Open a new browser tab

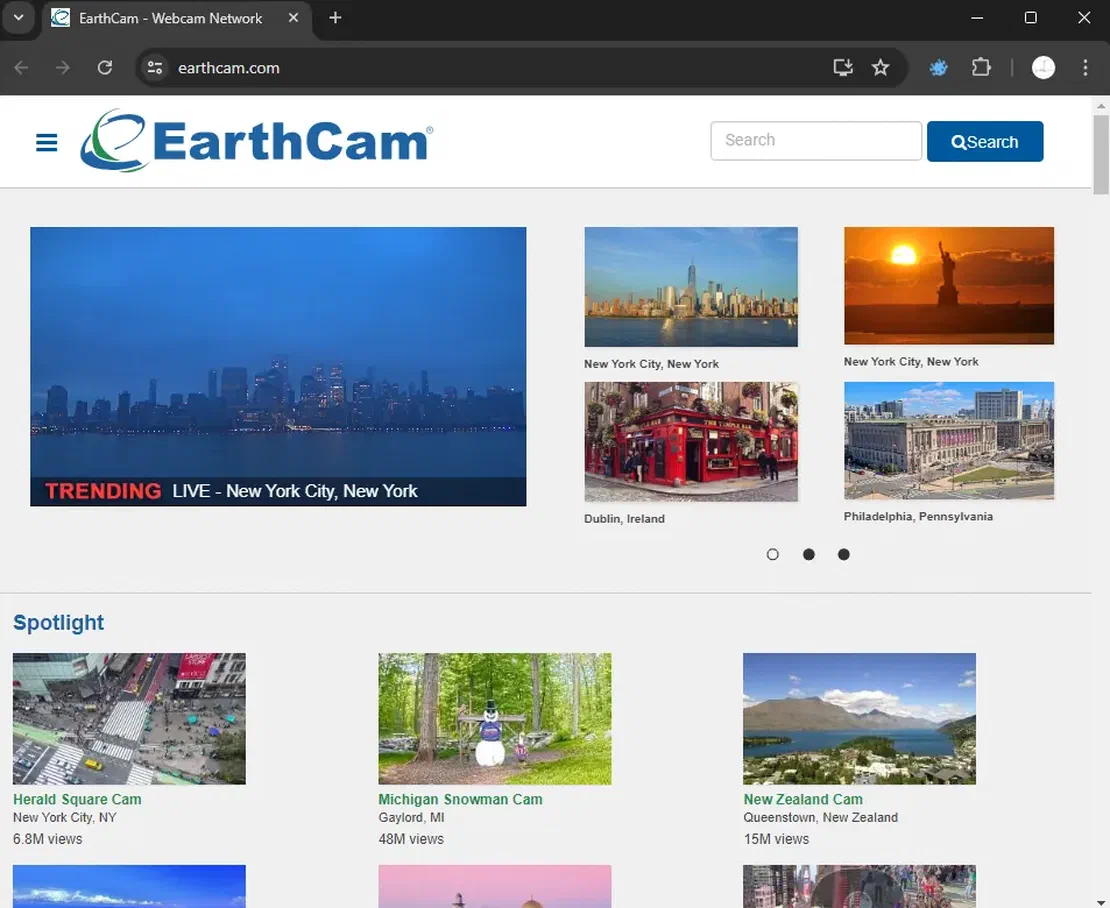click(335, 17)
